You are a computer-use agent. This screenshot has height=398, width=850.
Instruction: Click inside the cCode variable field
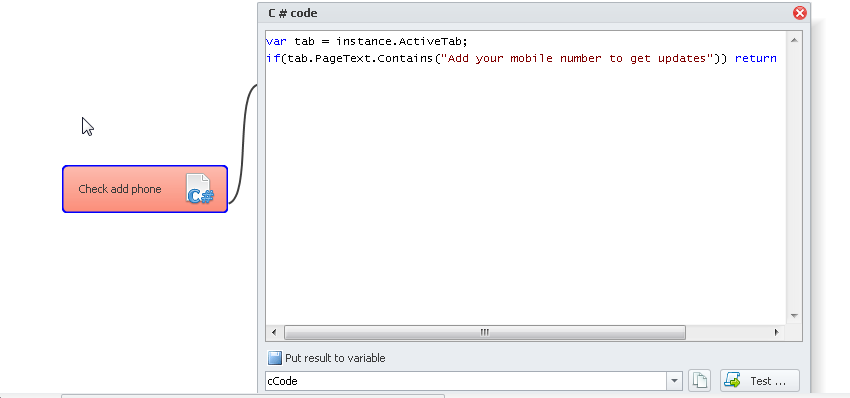pos(466,381)
